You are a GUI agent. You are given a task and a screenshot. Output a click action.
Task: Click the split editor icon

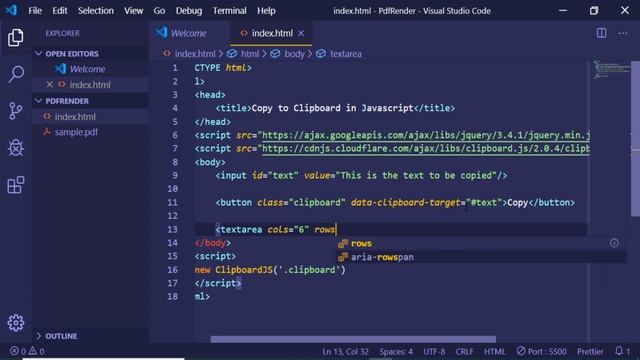tap(601, 33)
